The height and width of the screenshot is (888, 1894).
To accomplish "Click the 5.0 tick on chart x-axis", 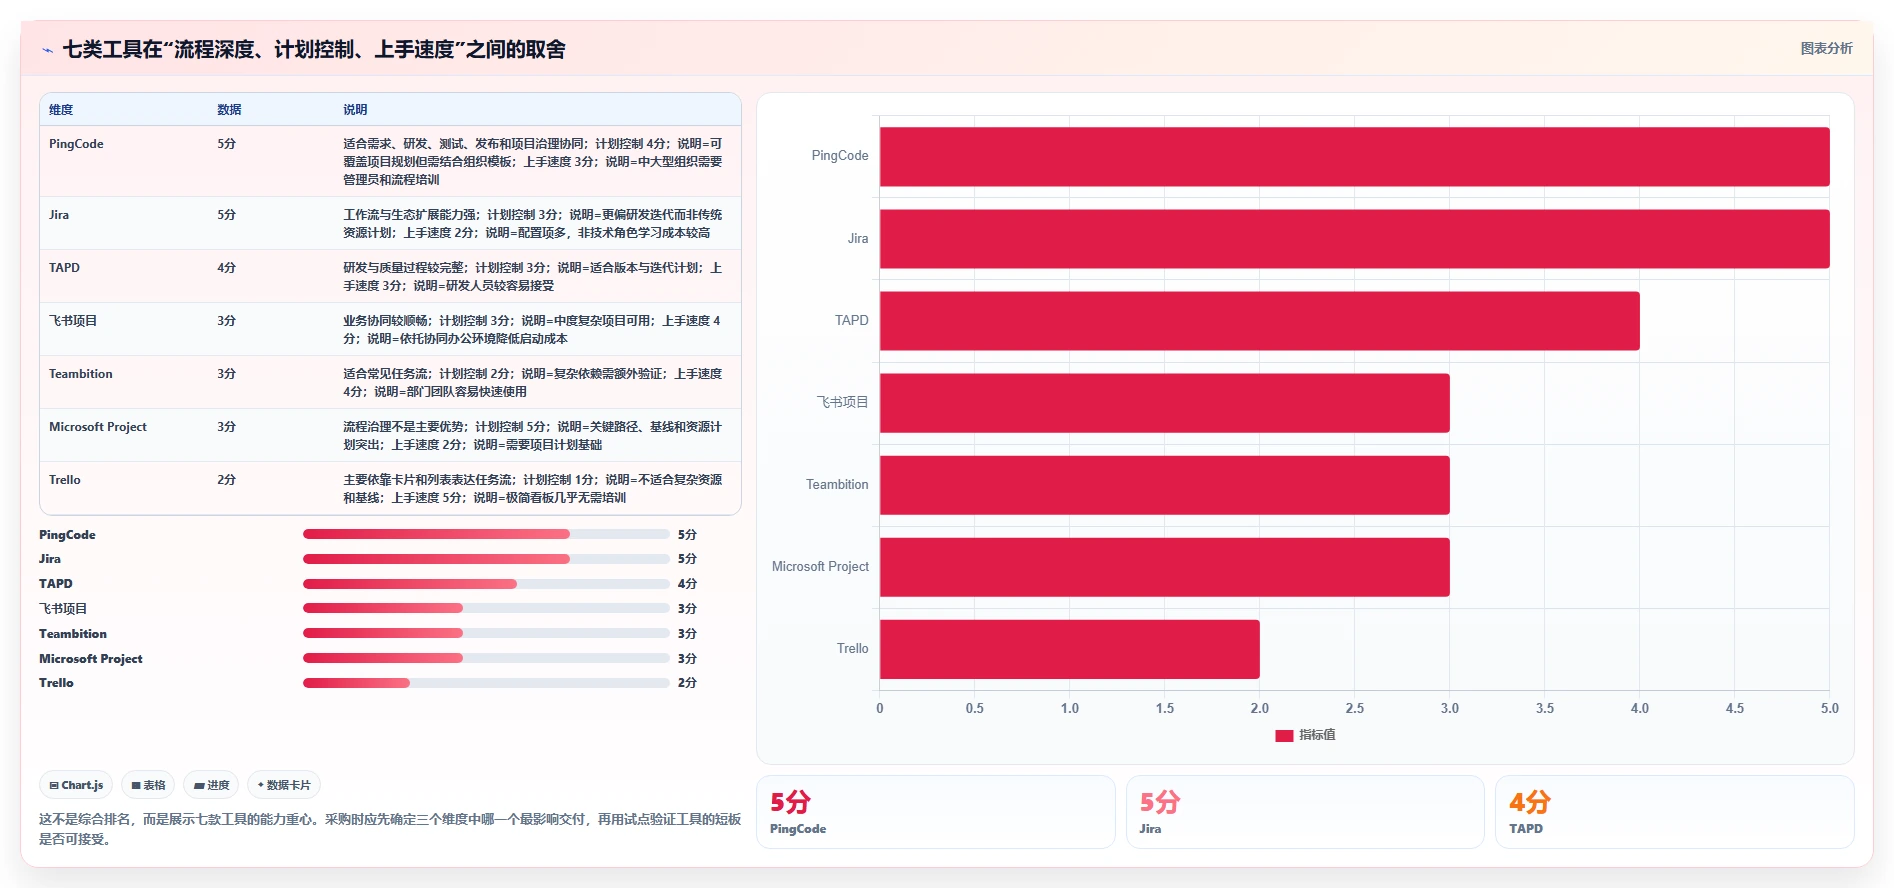I will (1829, 708).
